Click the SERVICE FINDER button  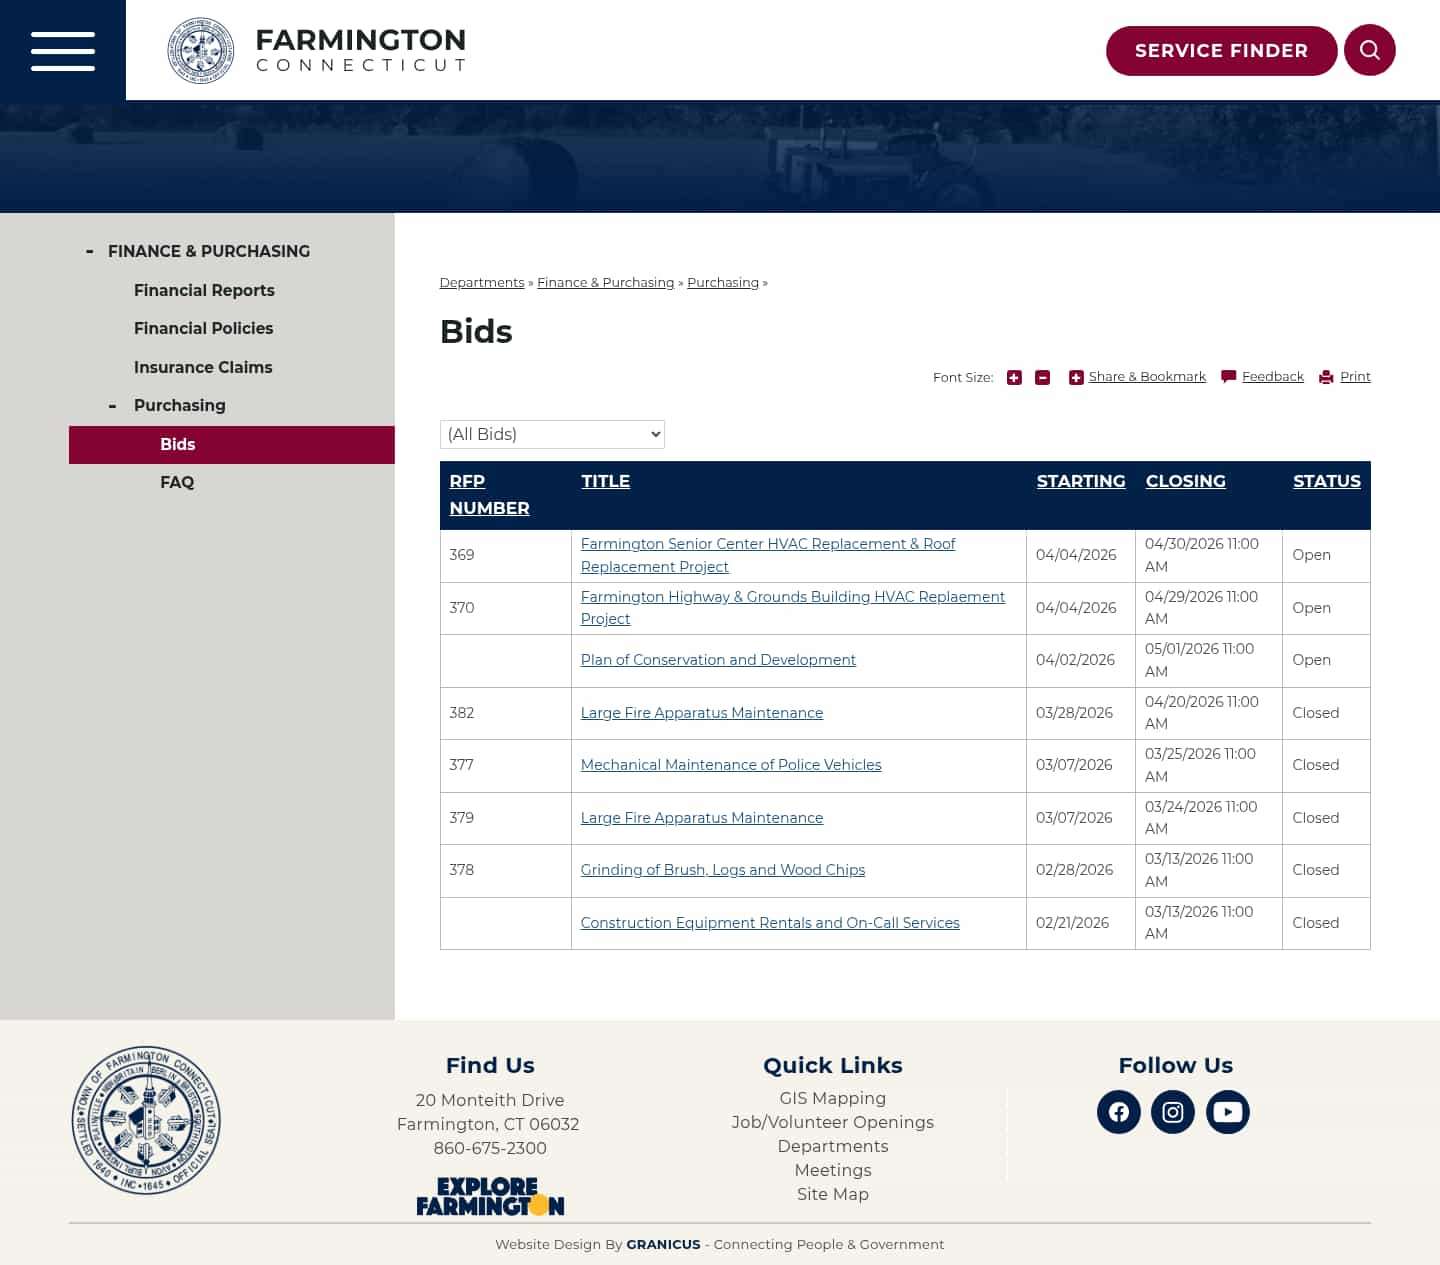click(1221, 50)
